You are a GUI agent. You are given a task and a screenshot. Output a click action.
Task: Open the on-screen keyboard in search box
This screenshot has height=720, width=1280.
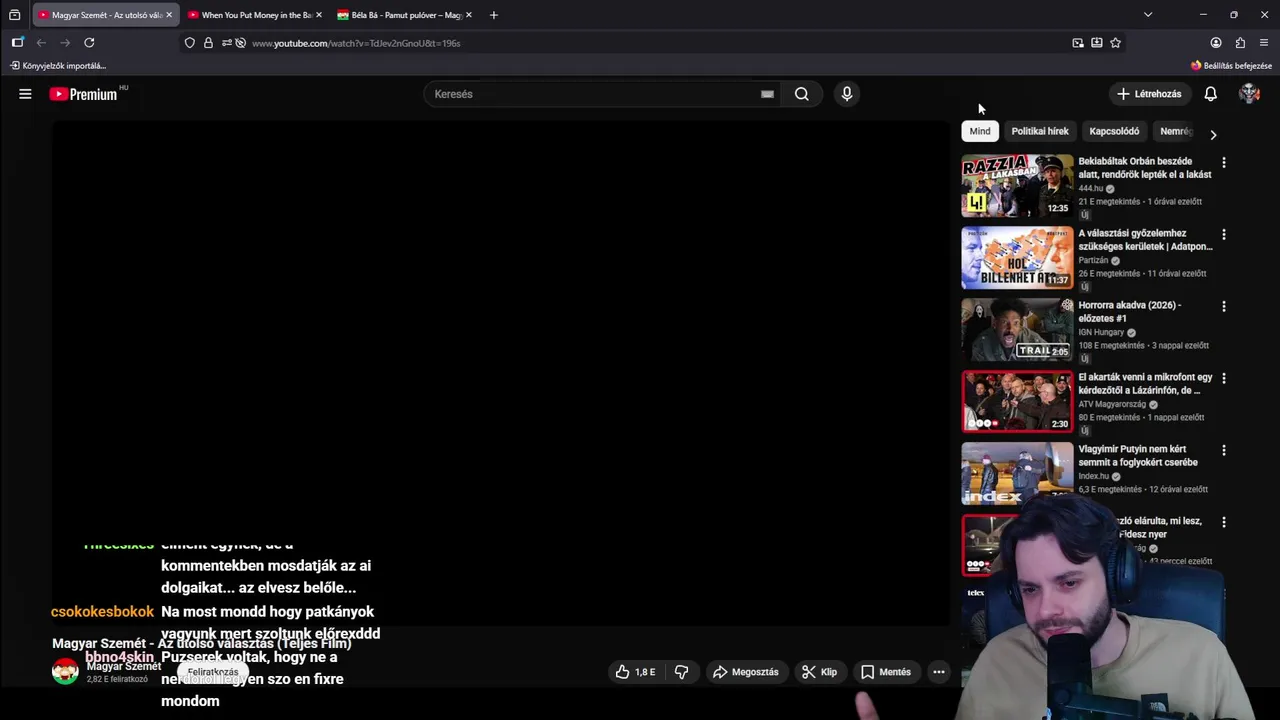point(767,94)
